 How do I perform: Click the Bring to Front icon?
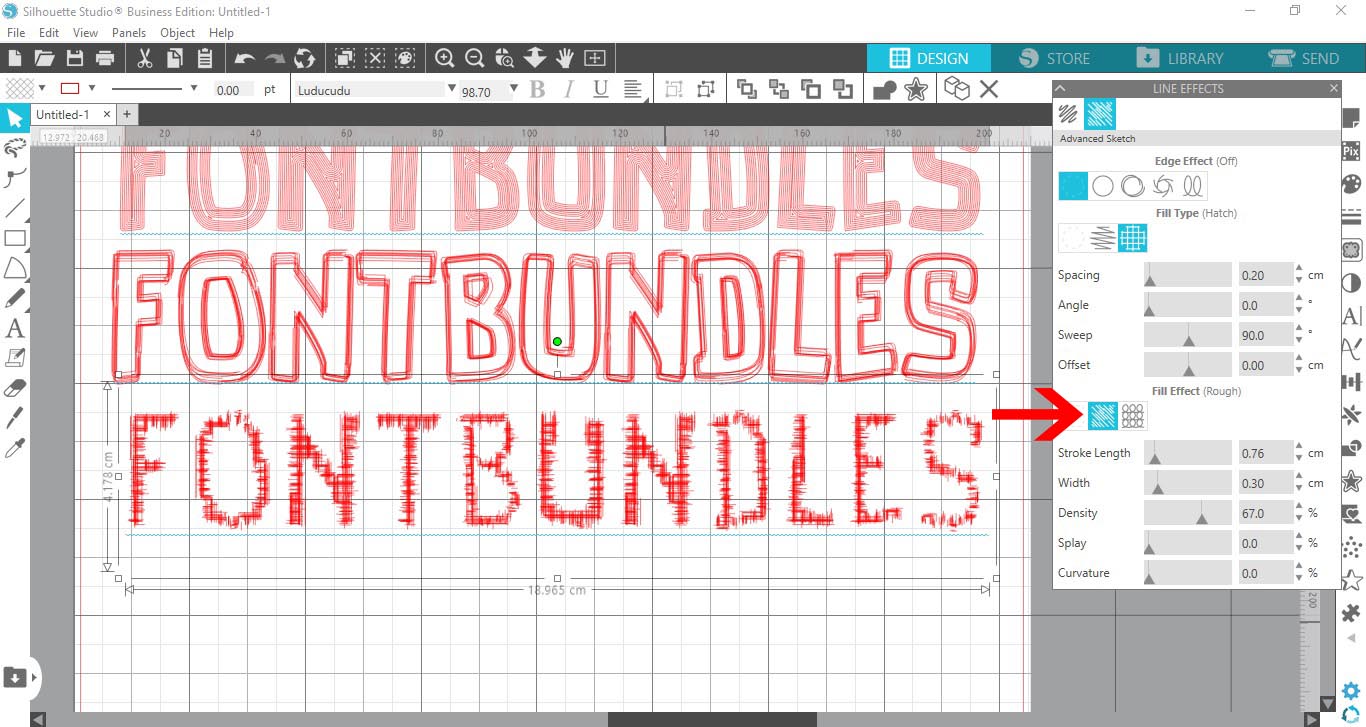point(747,89)
